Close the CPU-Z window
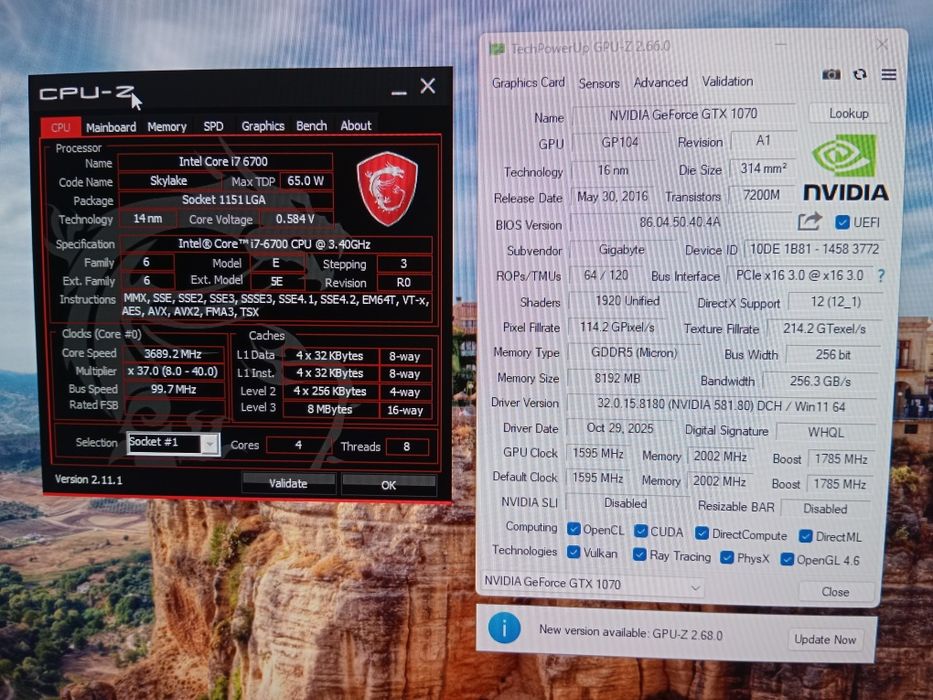 pyautogui.click(x=428, y=86)
